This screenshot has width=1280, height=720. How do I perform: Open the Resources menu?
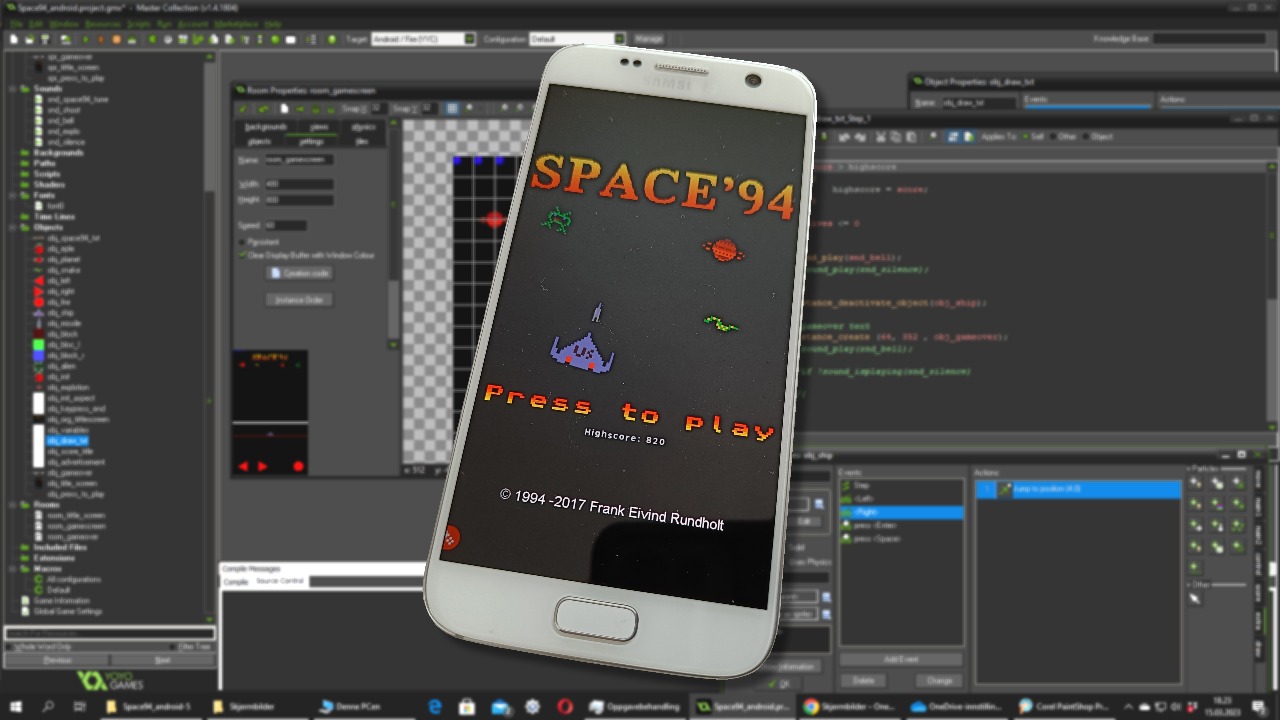103,23
